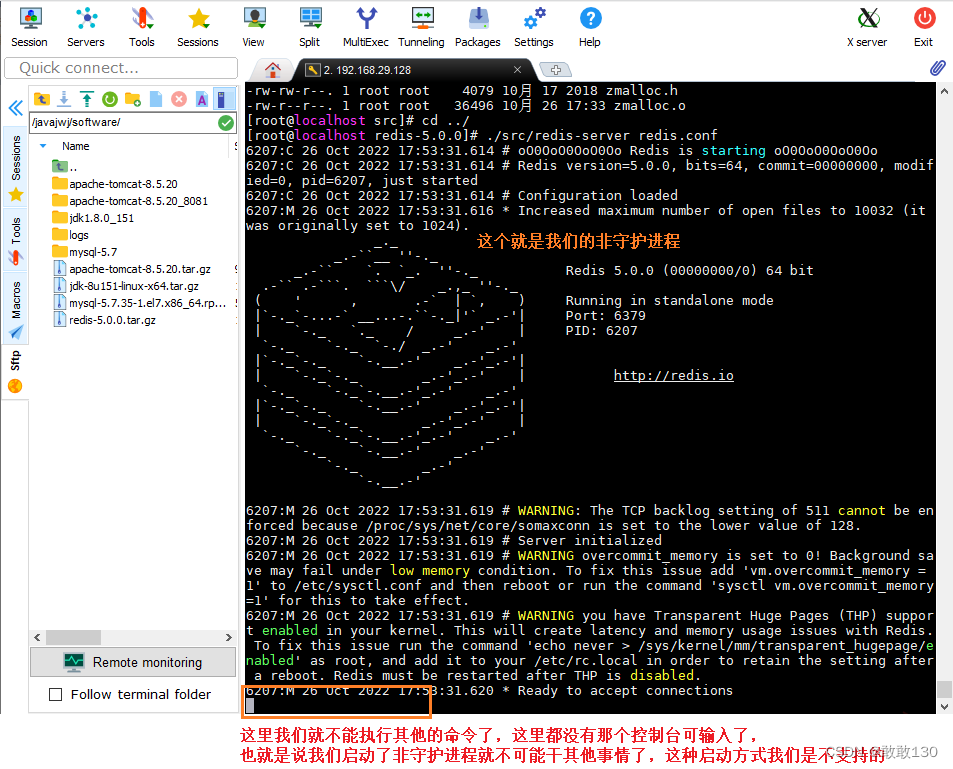Open a new terminal tab

[556, 70]
